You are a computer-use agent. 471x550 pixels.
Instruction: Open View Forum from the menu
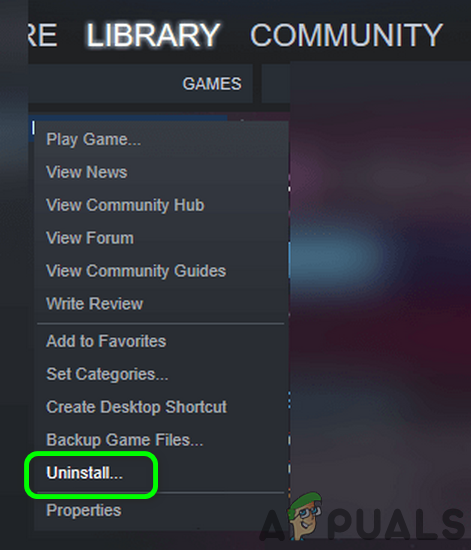(x=90, y=238)
